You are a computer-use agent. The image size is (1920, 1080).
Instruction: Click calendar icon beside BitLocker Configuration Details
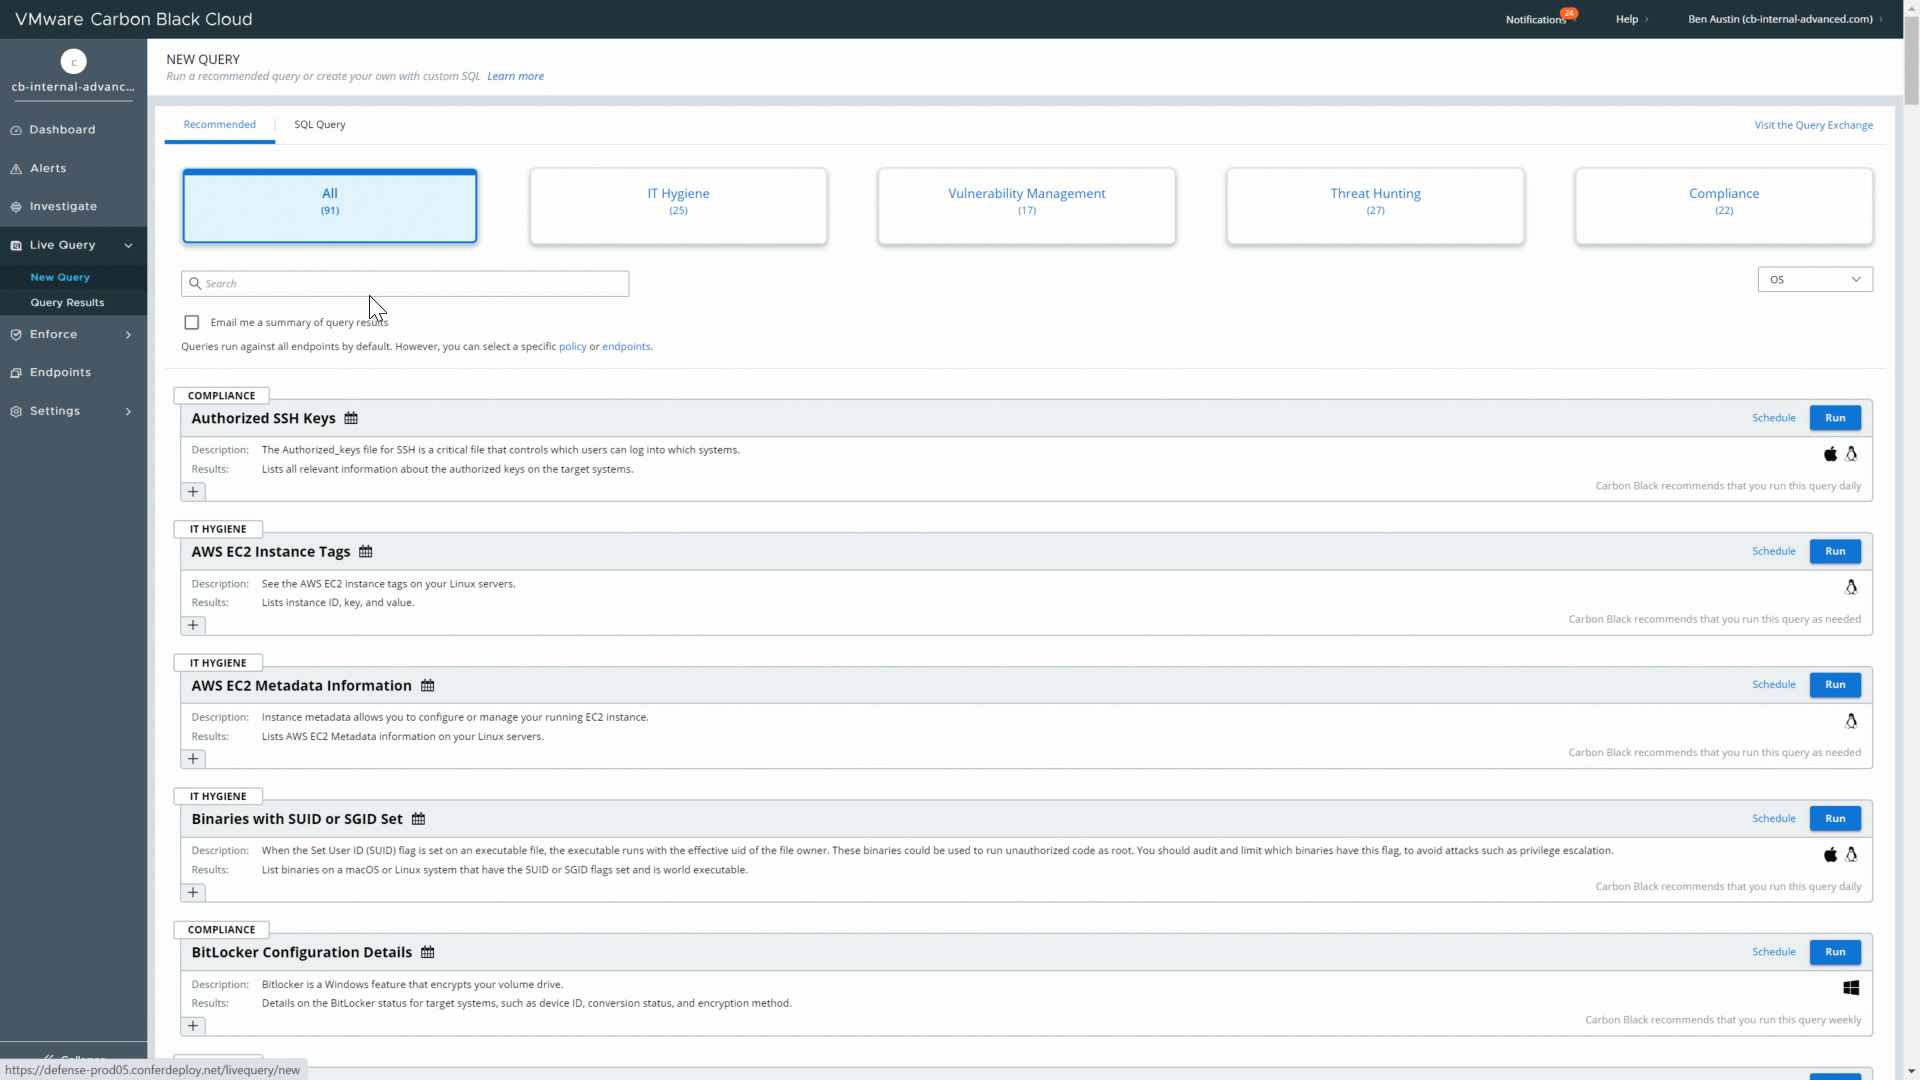[428, 953]
